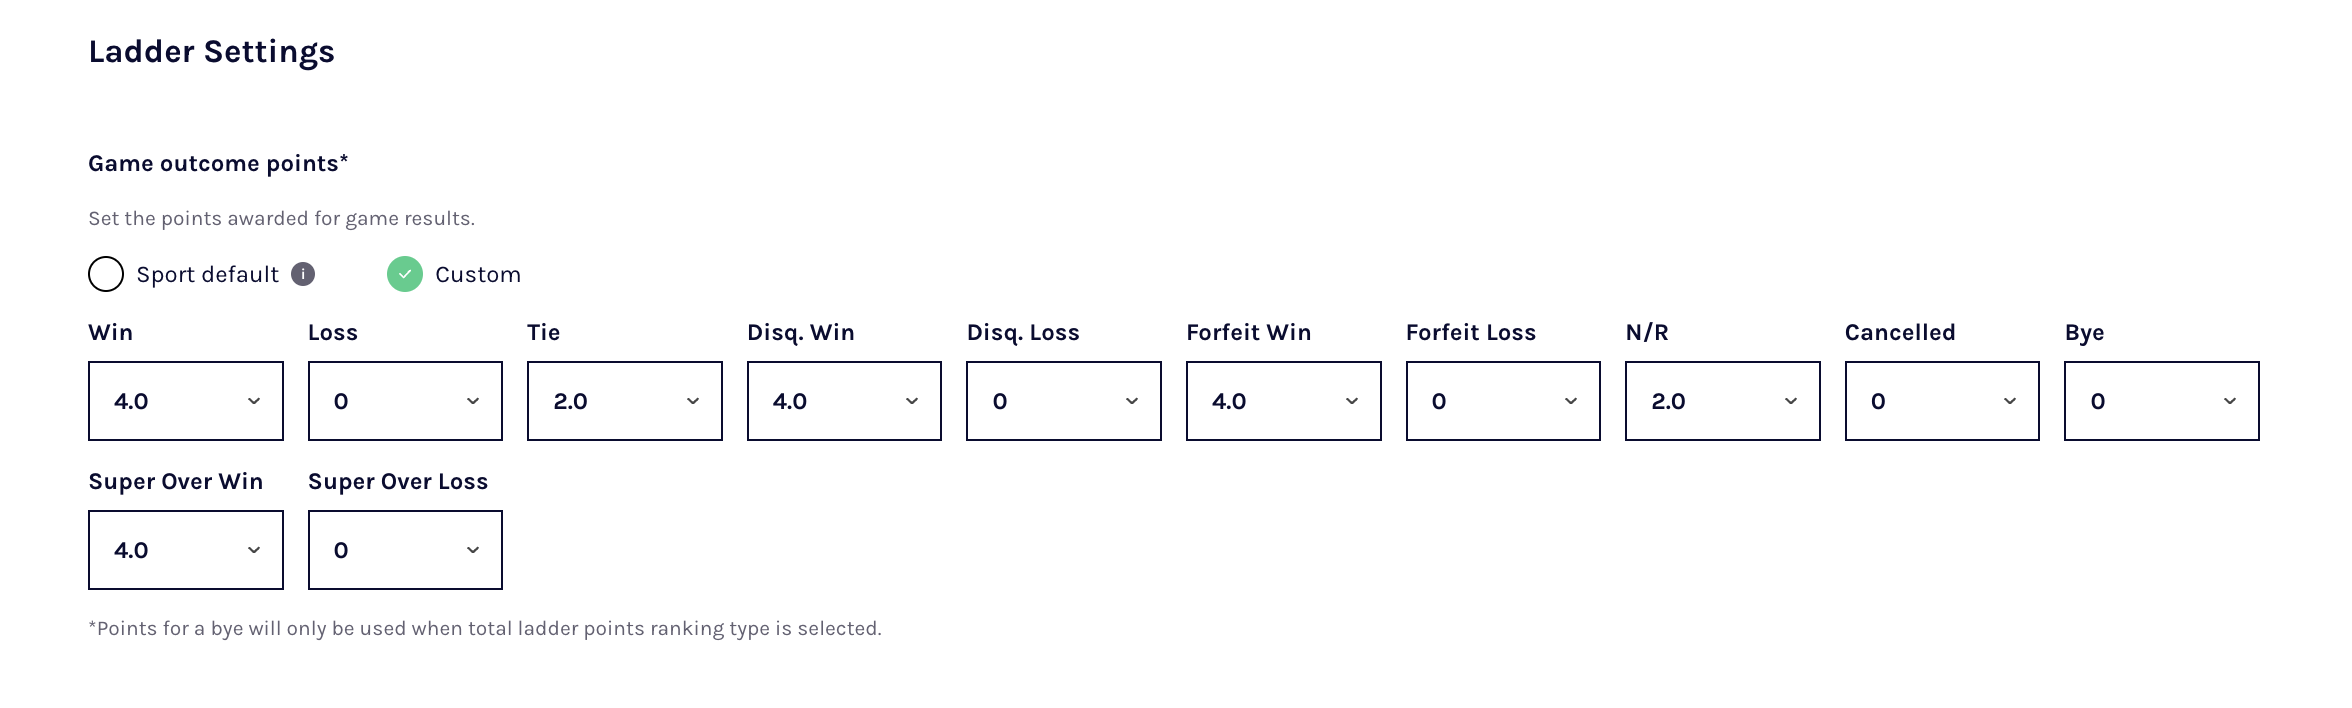Open the Disq. Win points dropdown
2352x708 pixels.
[x=844, y=401]
